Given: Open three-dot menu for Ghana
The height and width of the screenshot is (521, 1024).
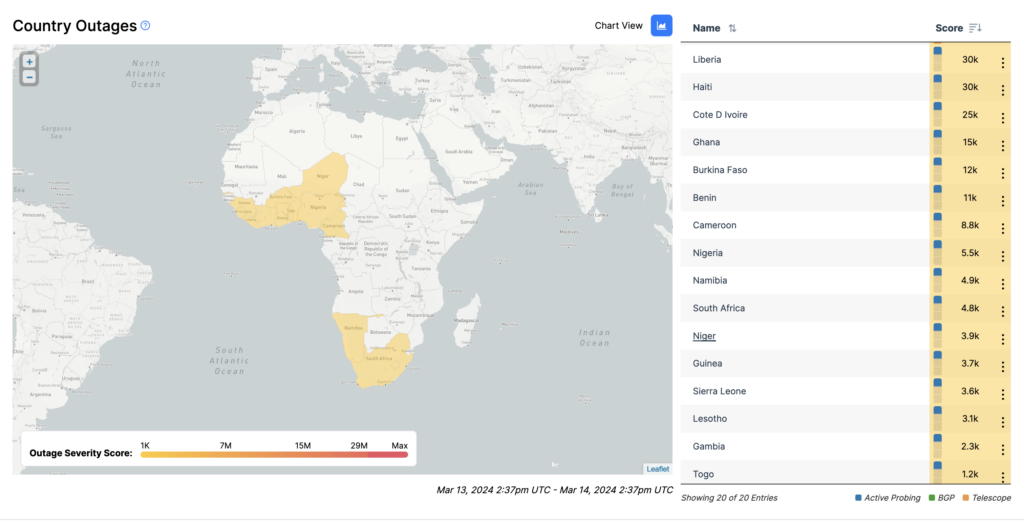Looking at the screenshot, I should click(x=1002, y=146).
